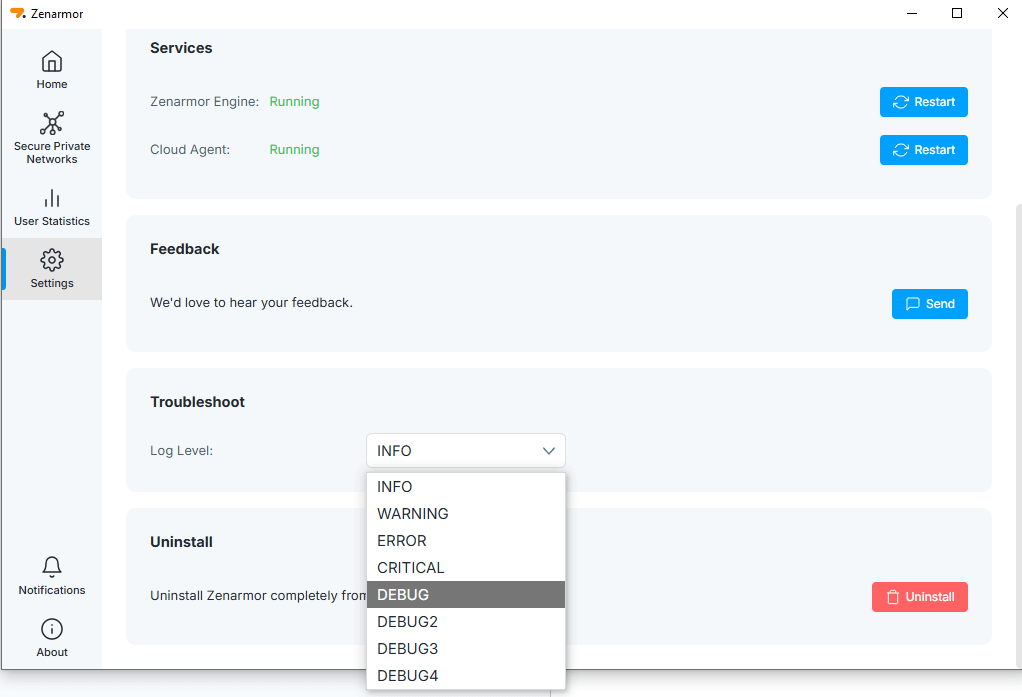The height and width of the screenshot is (697, 1022).
Task: Send feedback with the Send button
Action: pyautogui.click(x=929, y=304)
